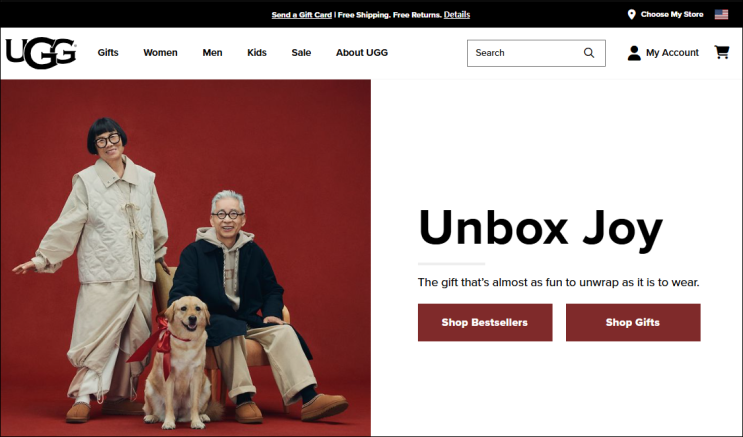Click the My Account text link

point(672,53)
